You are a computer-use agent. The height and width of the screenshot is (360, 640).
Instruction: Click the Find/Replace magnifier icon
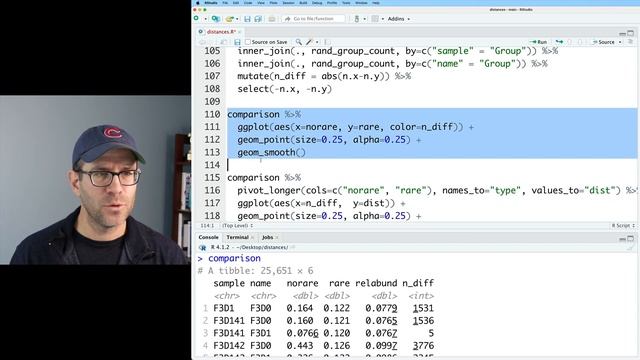pyautogui.click(x=299, y=42)
